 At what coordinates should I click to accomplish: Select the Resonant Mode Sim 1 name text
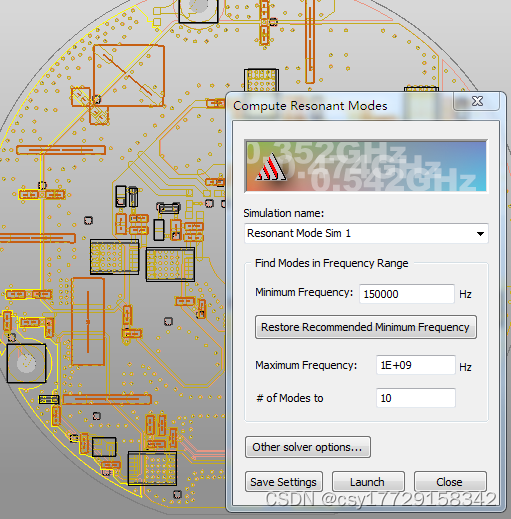pyautogui.click(x=299, y=233)
